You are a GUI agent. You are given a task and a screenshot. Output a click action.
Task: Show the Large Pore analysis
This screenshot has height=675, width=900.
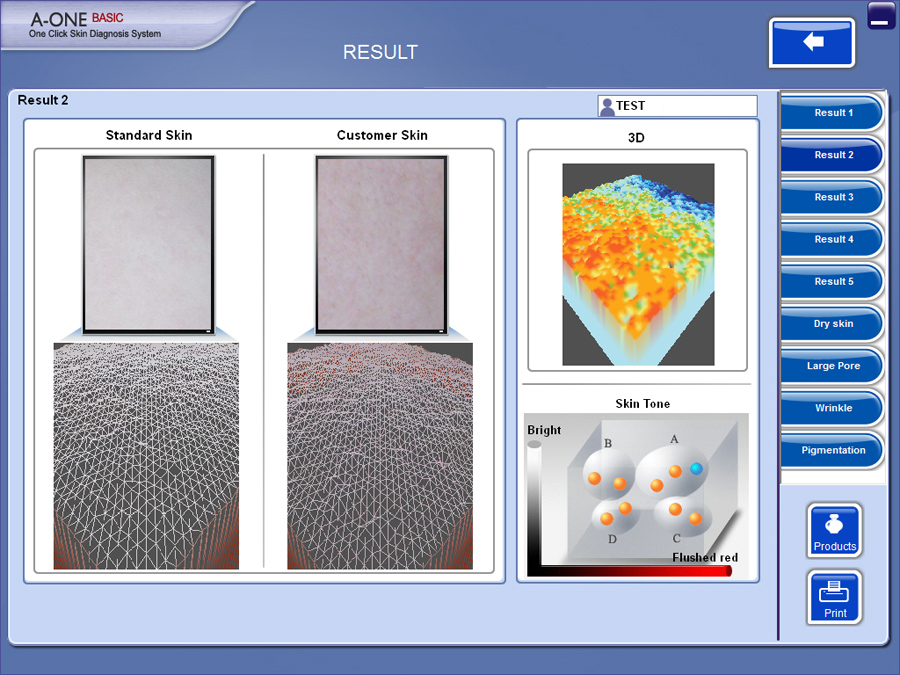[832, 366]
